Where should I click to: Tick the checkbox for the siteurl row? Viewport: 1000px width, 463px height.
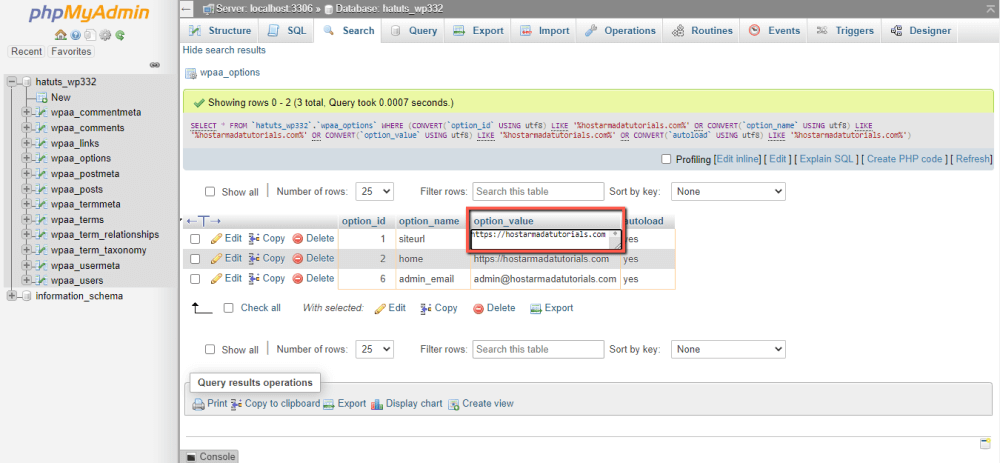click(196, 239)
